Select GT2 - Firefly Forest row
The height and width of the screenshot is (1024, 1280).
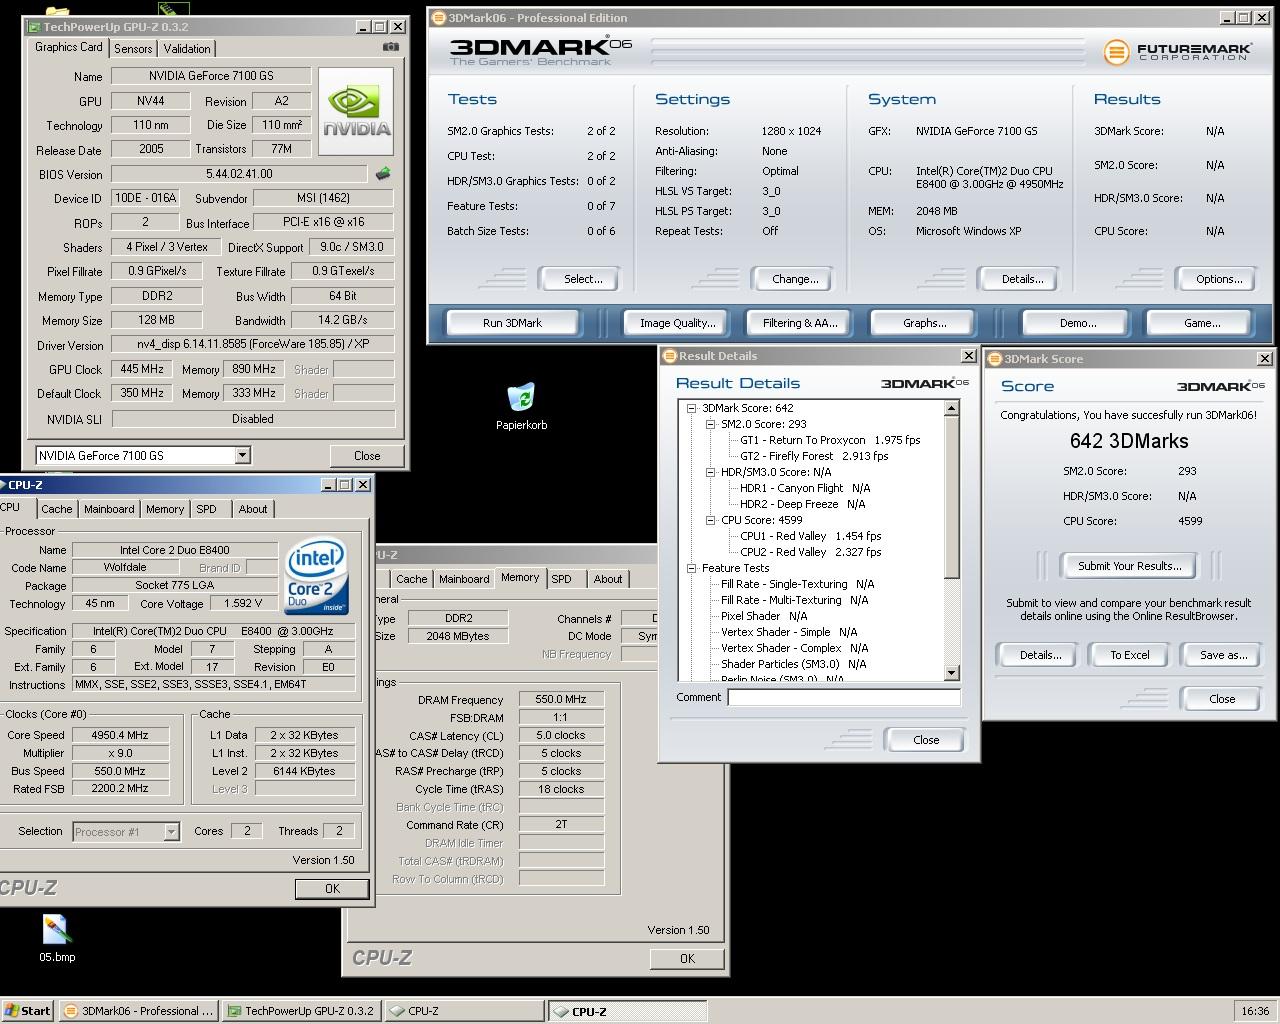[814, 456]
